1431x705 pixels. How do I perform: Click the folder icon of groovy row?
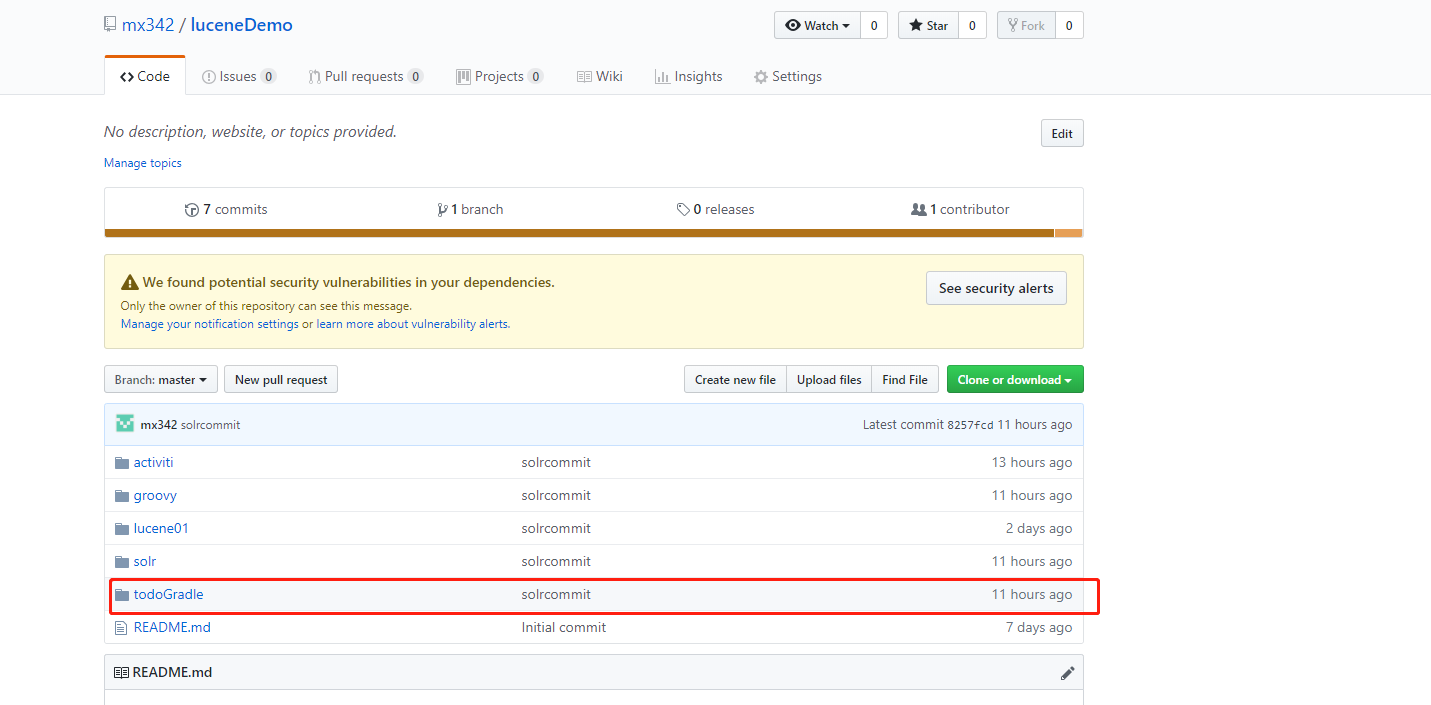pos(122,495)
